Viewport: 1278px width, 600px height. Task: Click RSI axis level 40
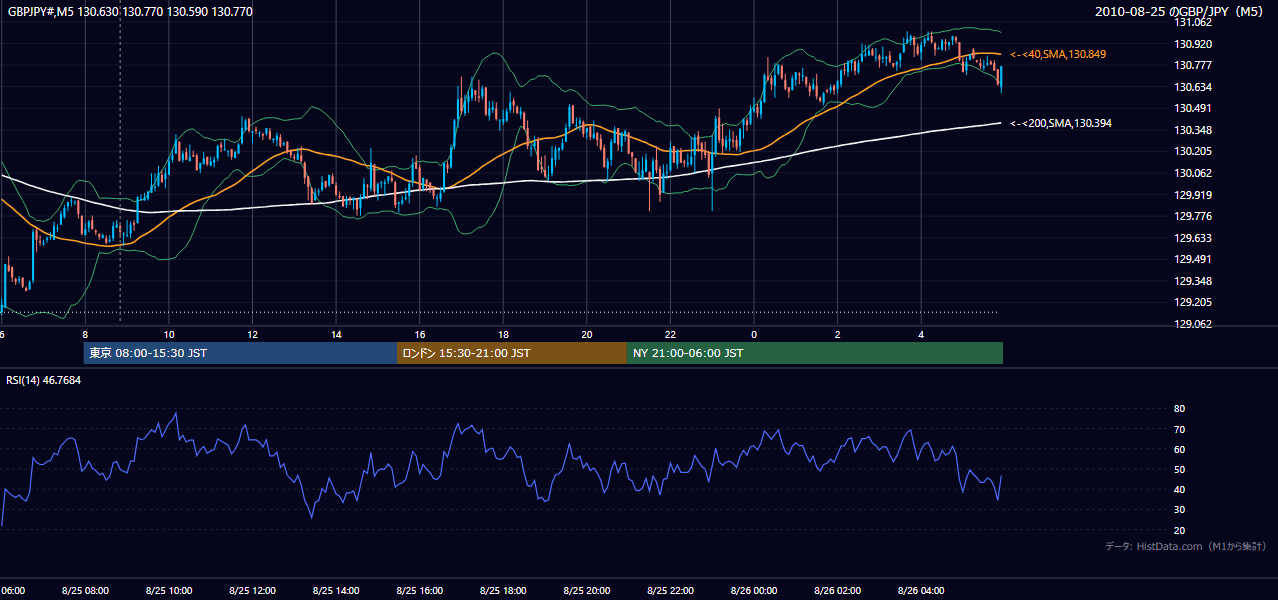pos(1179,489)
